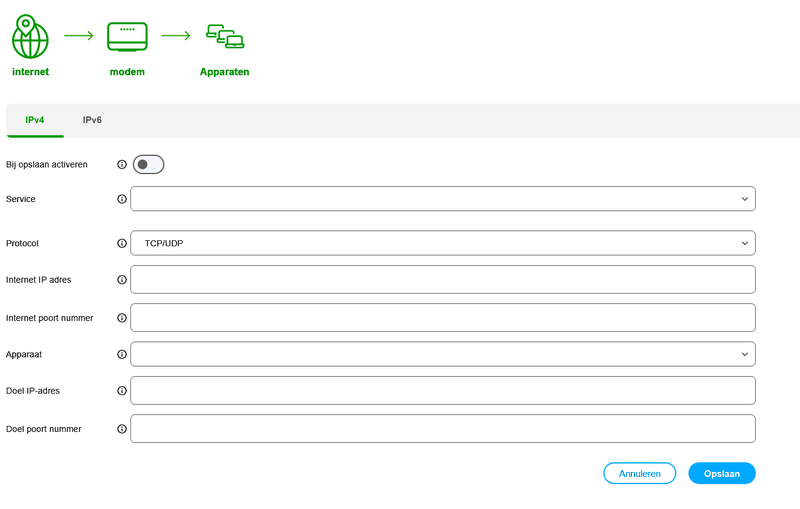
Task: Select the IPv4 tab
Action: (x=35, y=120)
